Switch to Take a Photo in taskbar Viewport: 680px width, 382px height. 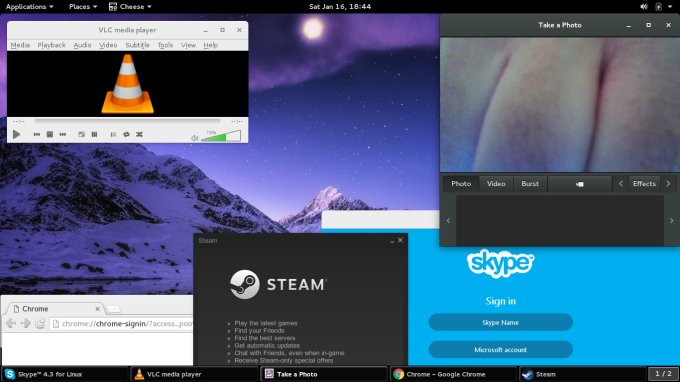[324, 374]
